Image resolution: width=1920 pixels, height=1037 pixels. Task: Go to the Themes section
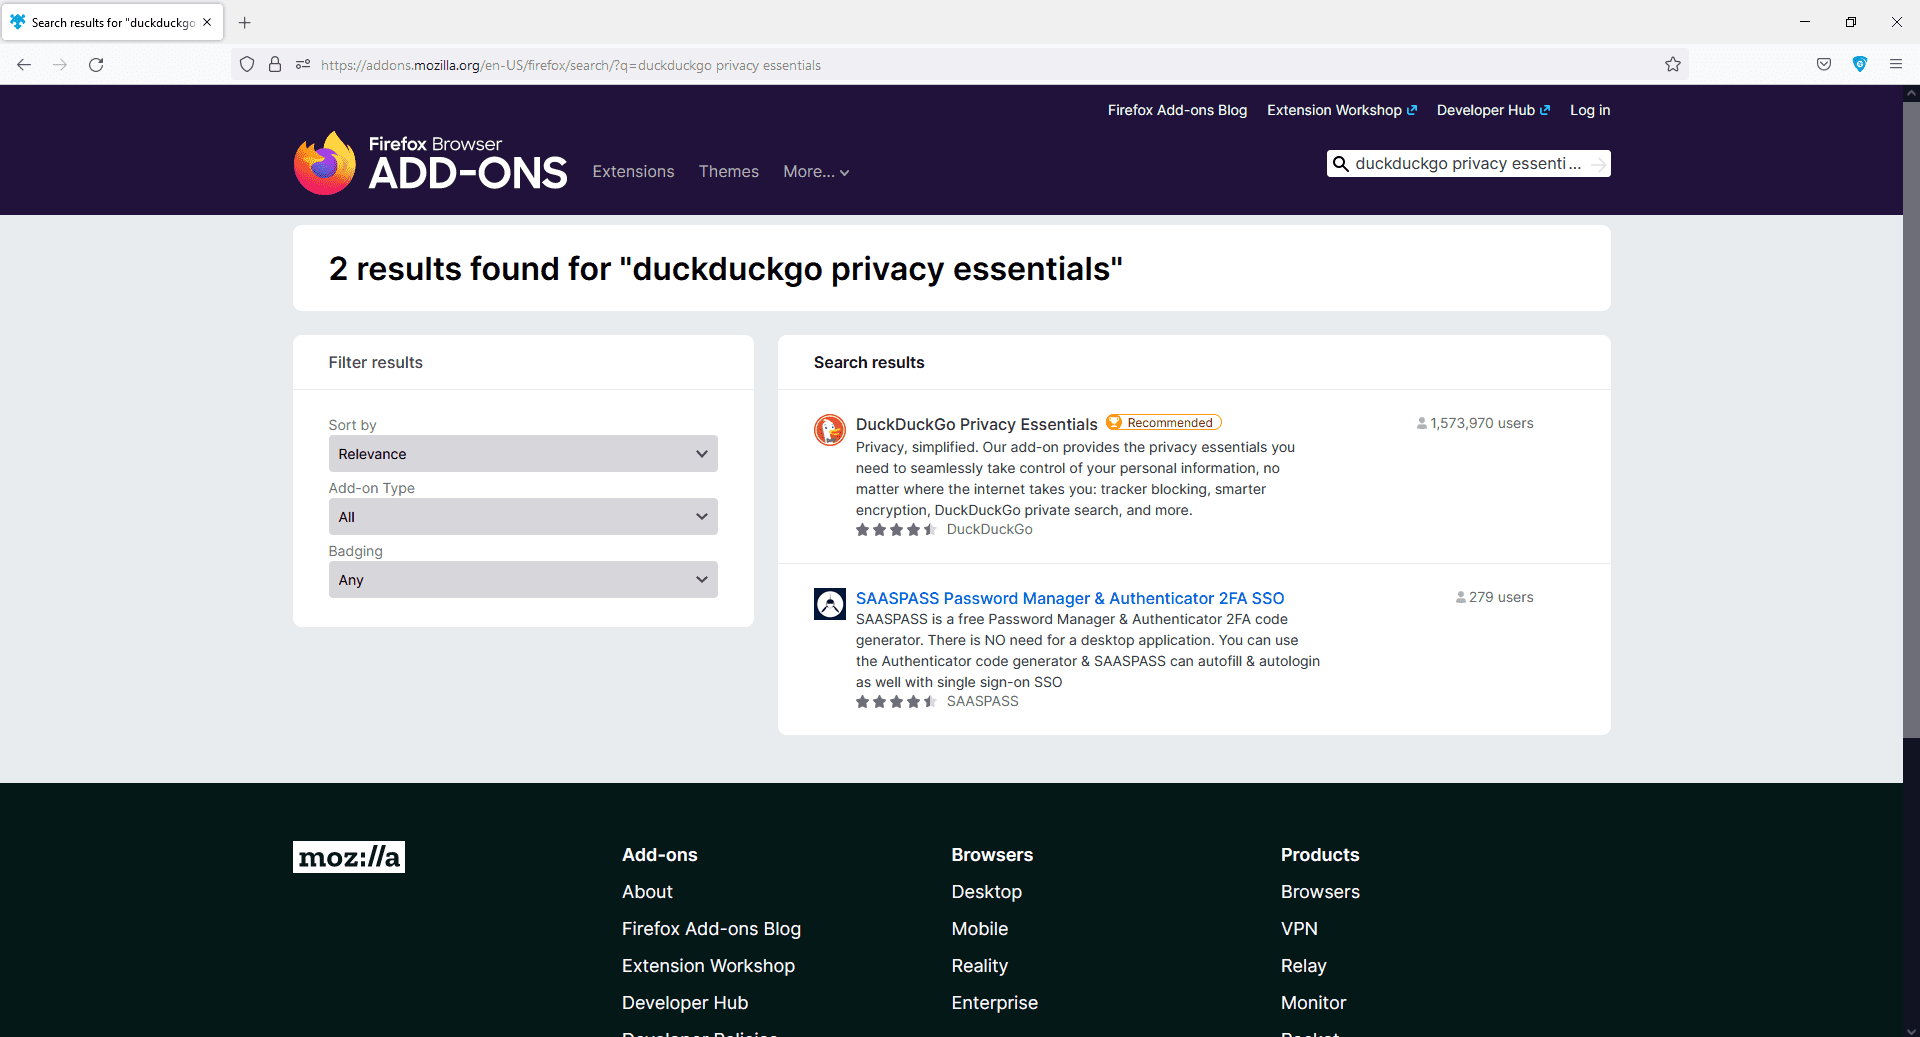coord(729,172)
